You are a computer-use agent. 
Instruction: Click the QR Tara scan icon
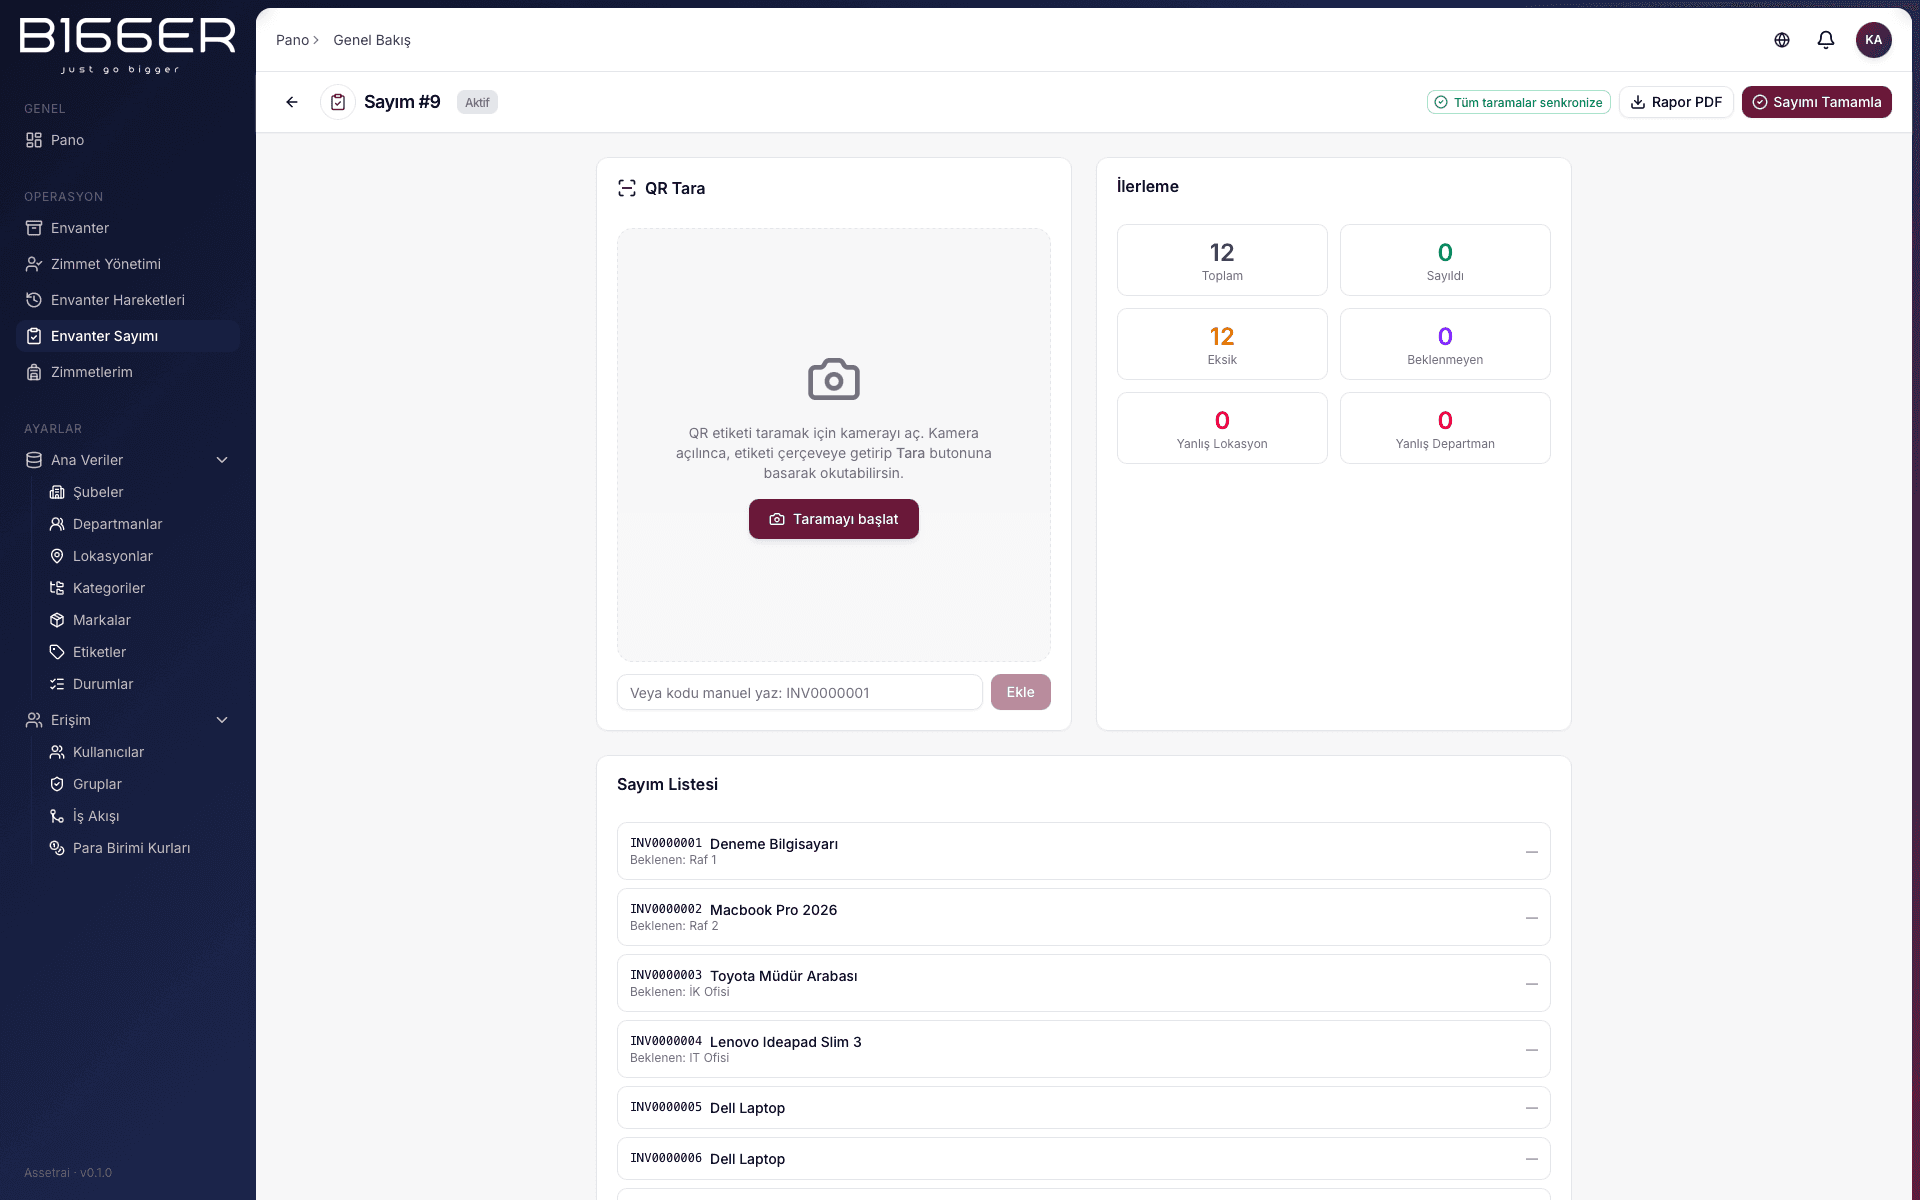(x=627, y=188)
